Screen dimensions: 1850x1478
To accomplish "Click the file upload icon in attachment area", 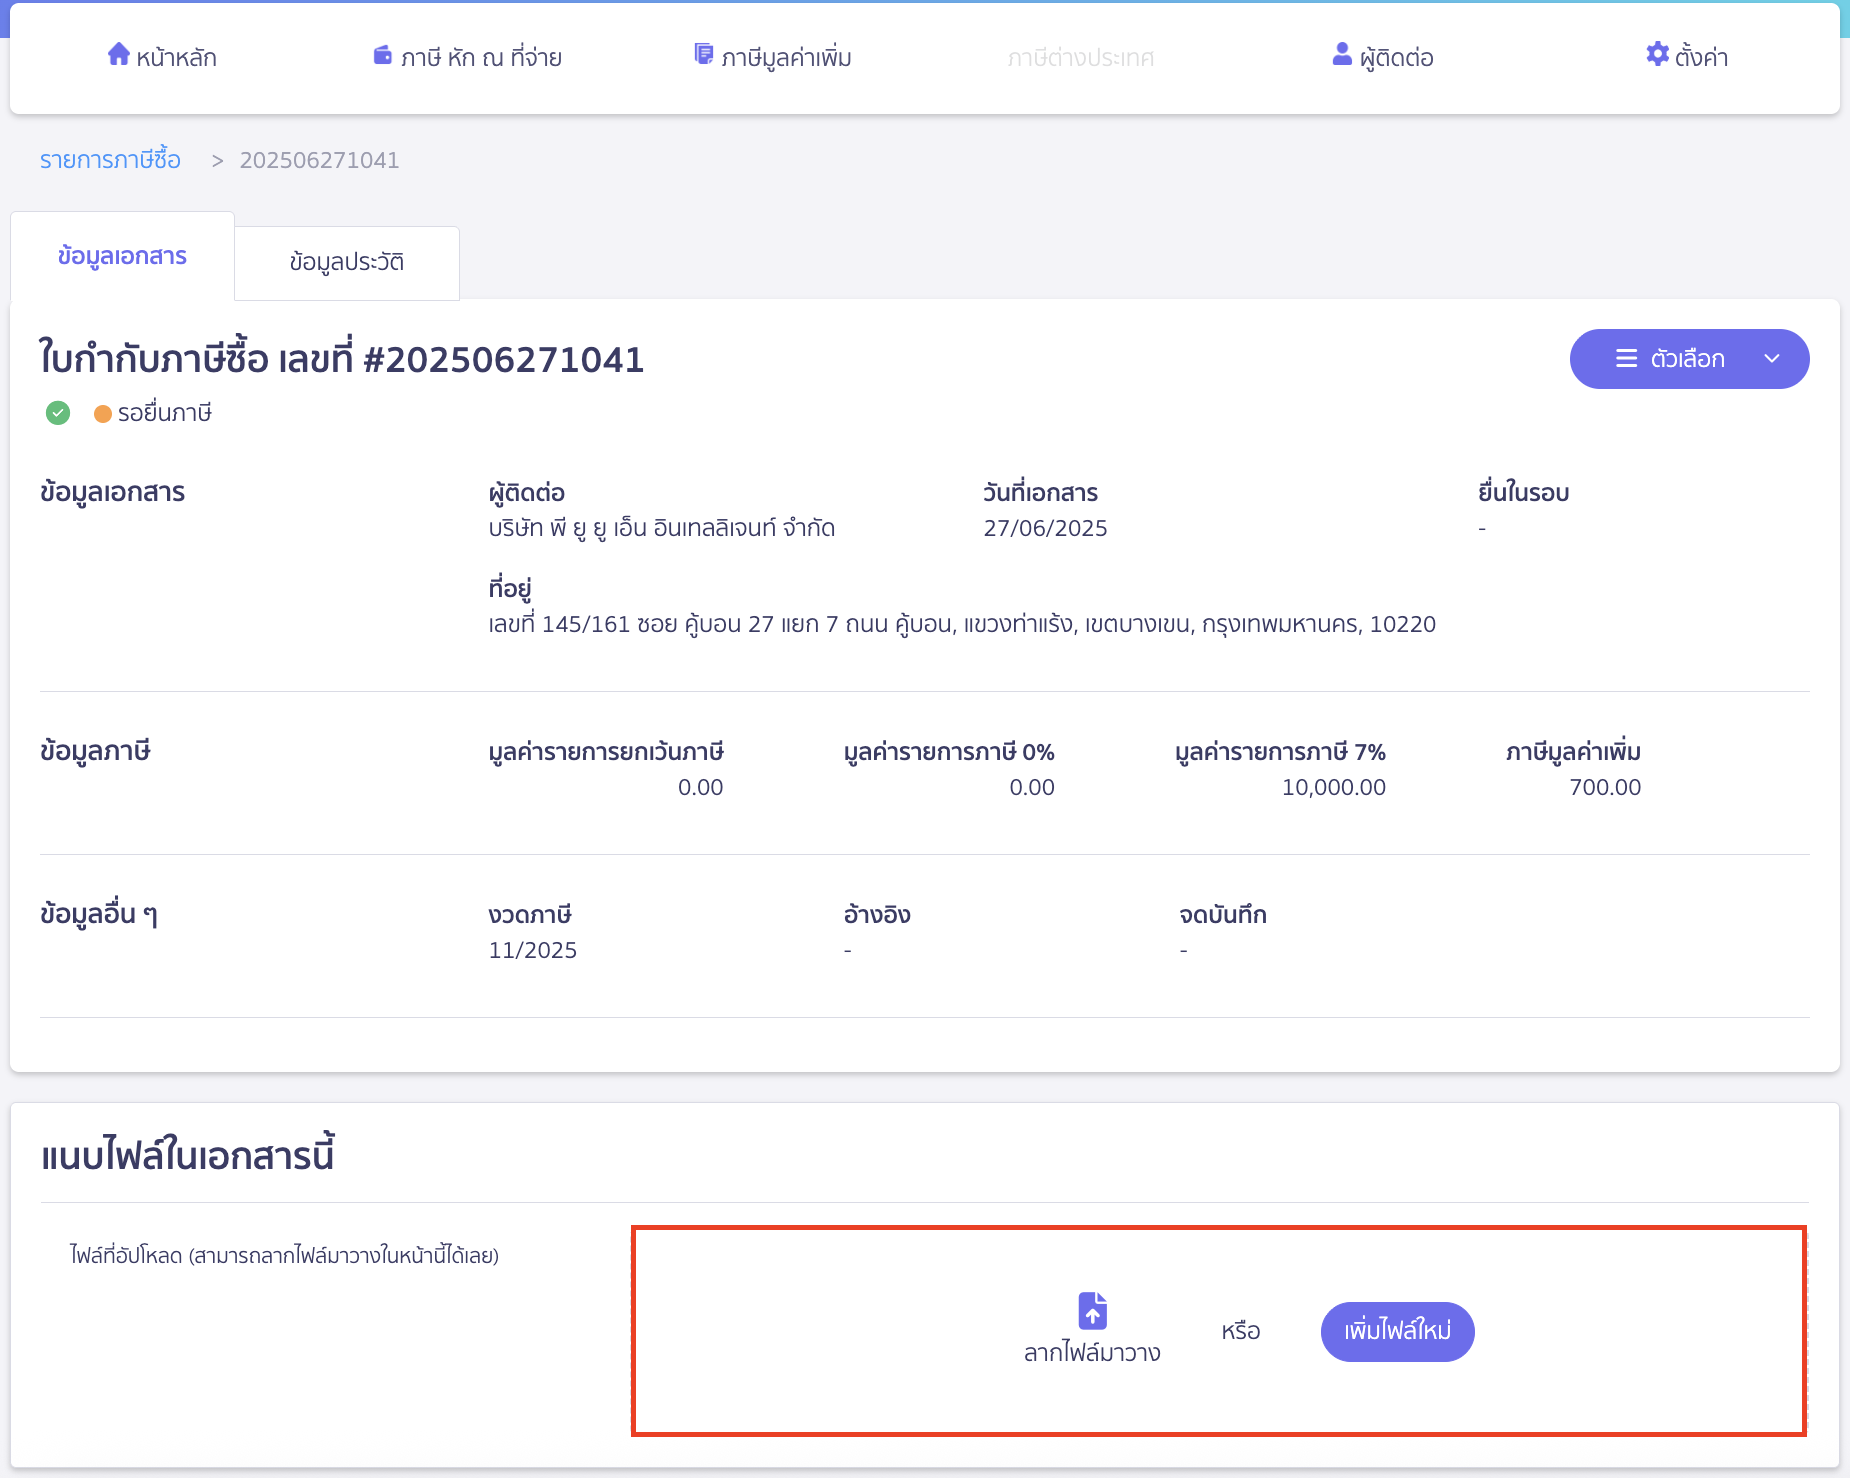I will 1091,1310.
